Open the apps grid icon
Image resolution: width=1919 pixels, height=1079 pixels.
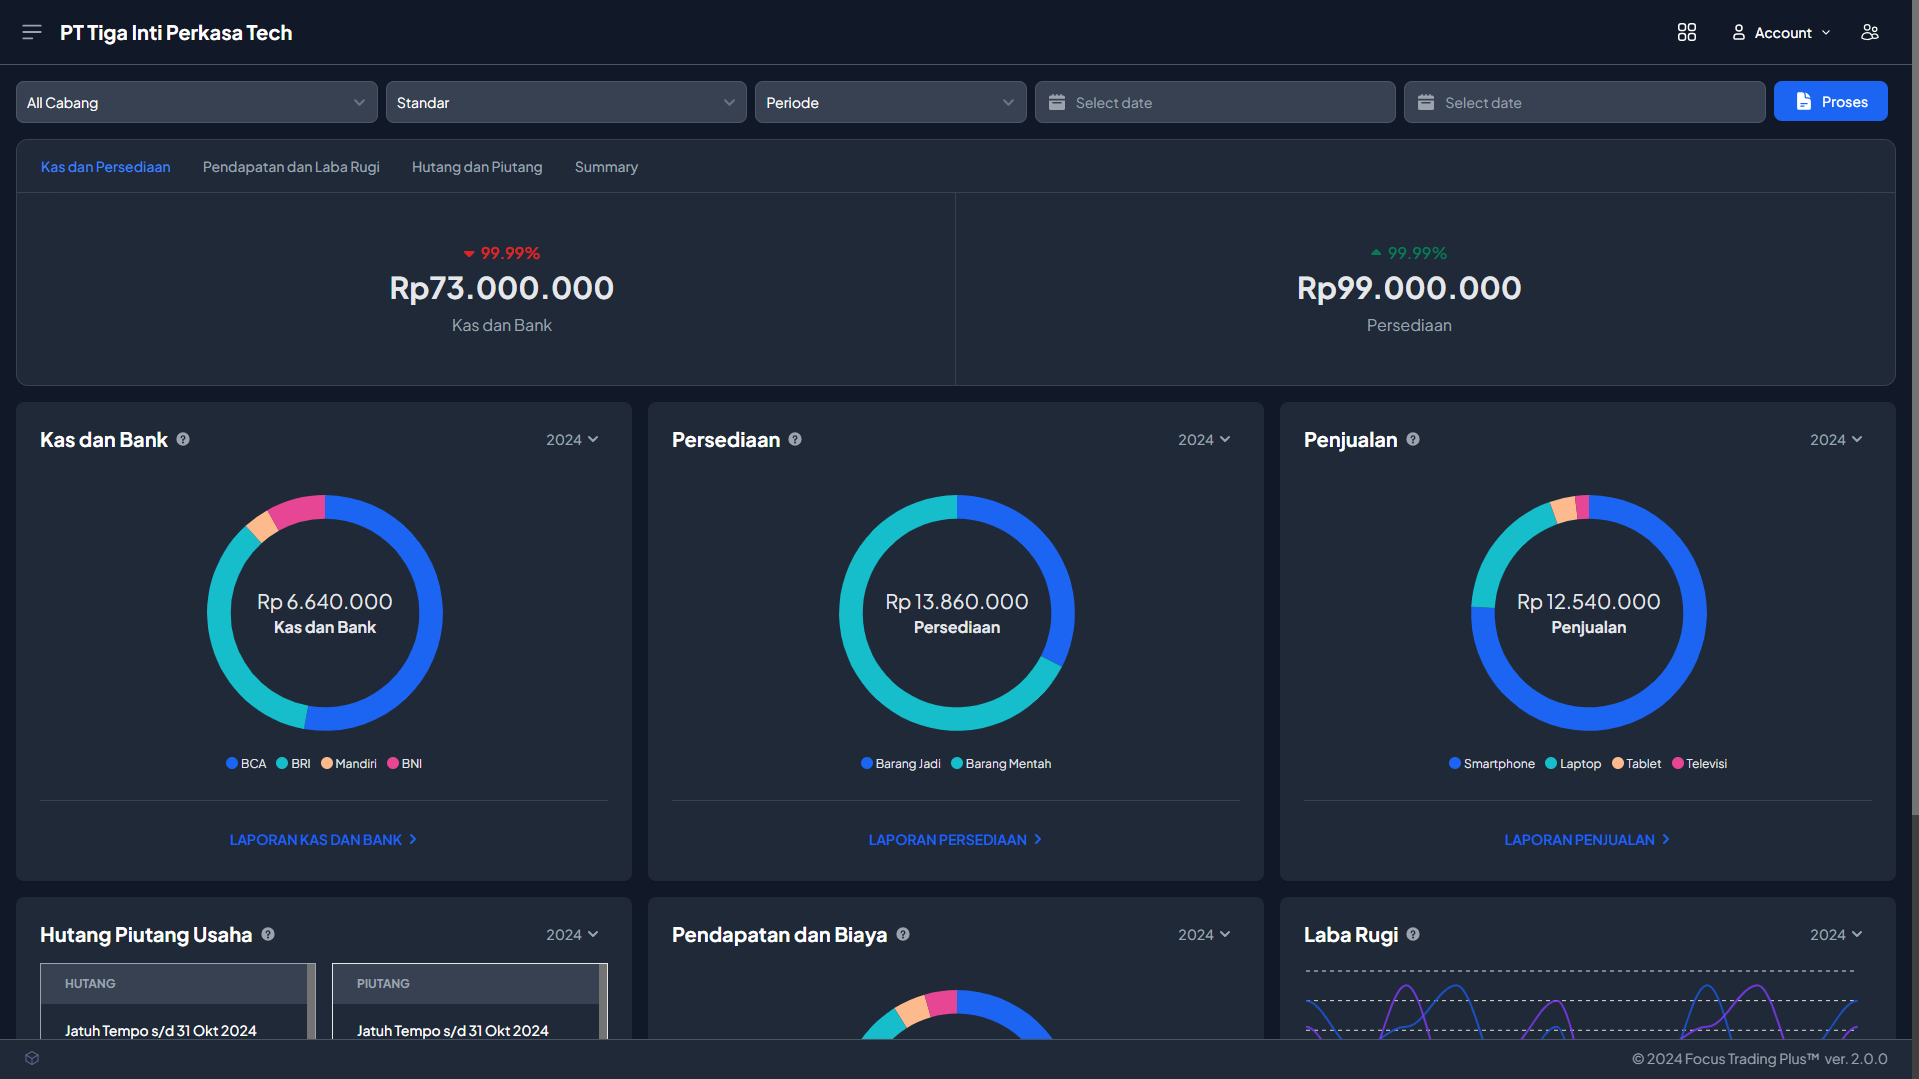pos(1686,32)
